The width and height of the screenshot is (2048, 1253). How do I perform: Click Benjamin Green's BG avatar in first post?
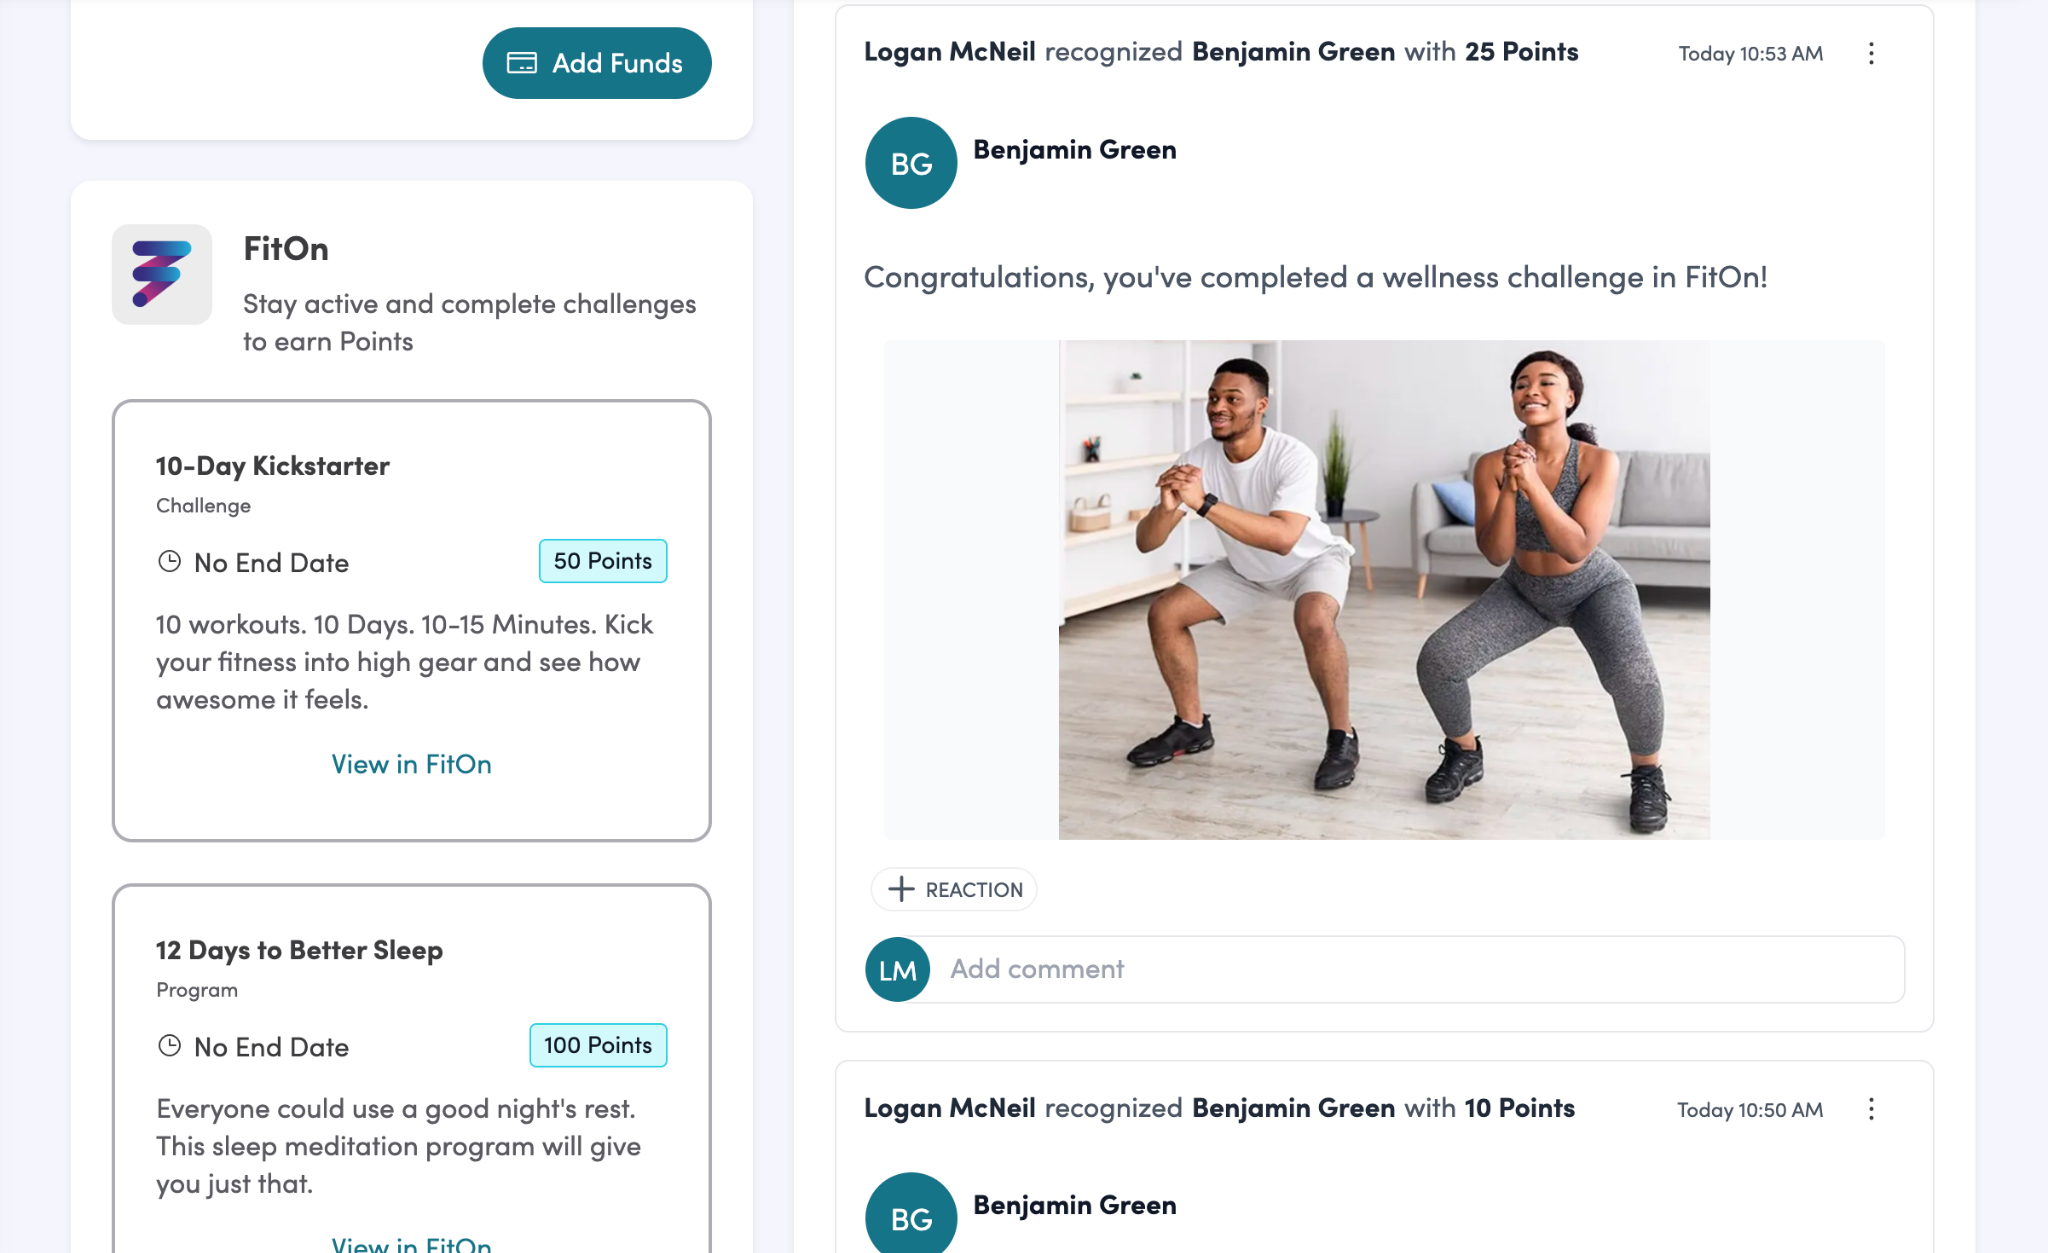(910, 163)
